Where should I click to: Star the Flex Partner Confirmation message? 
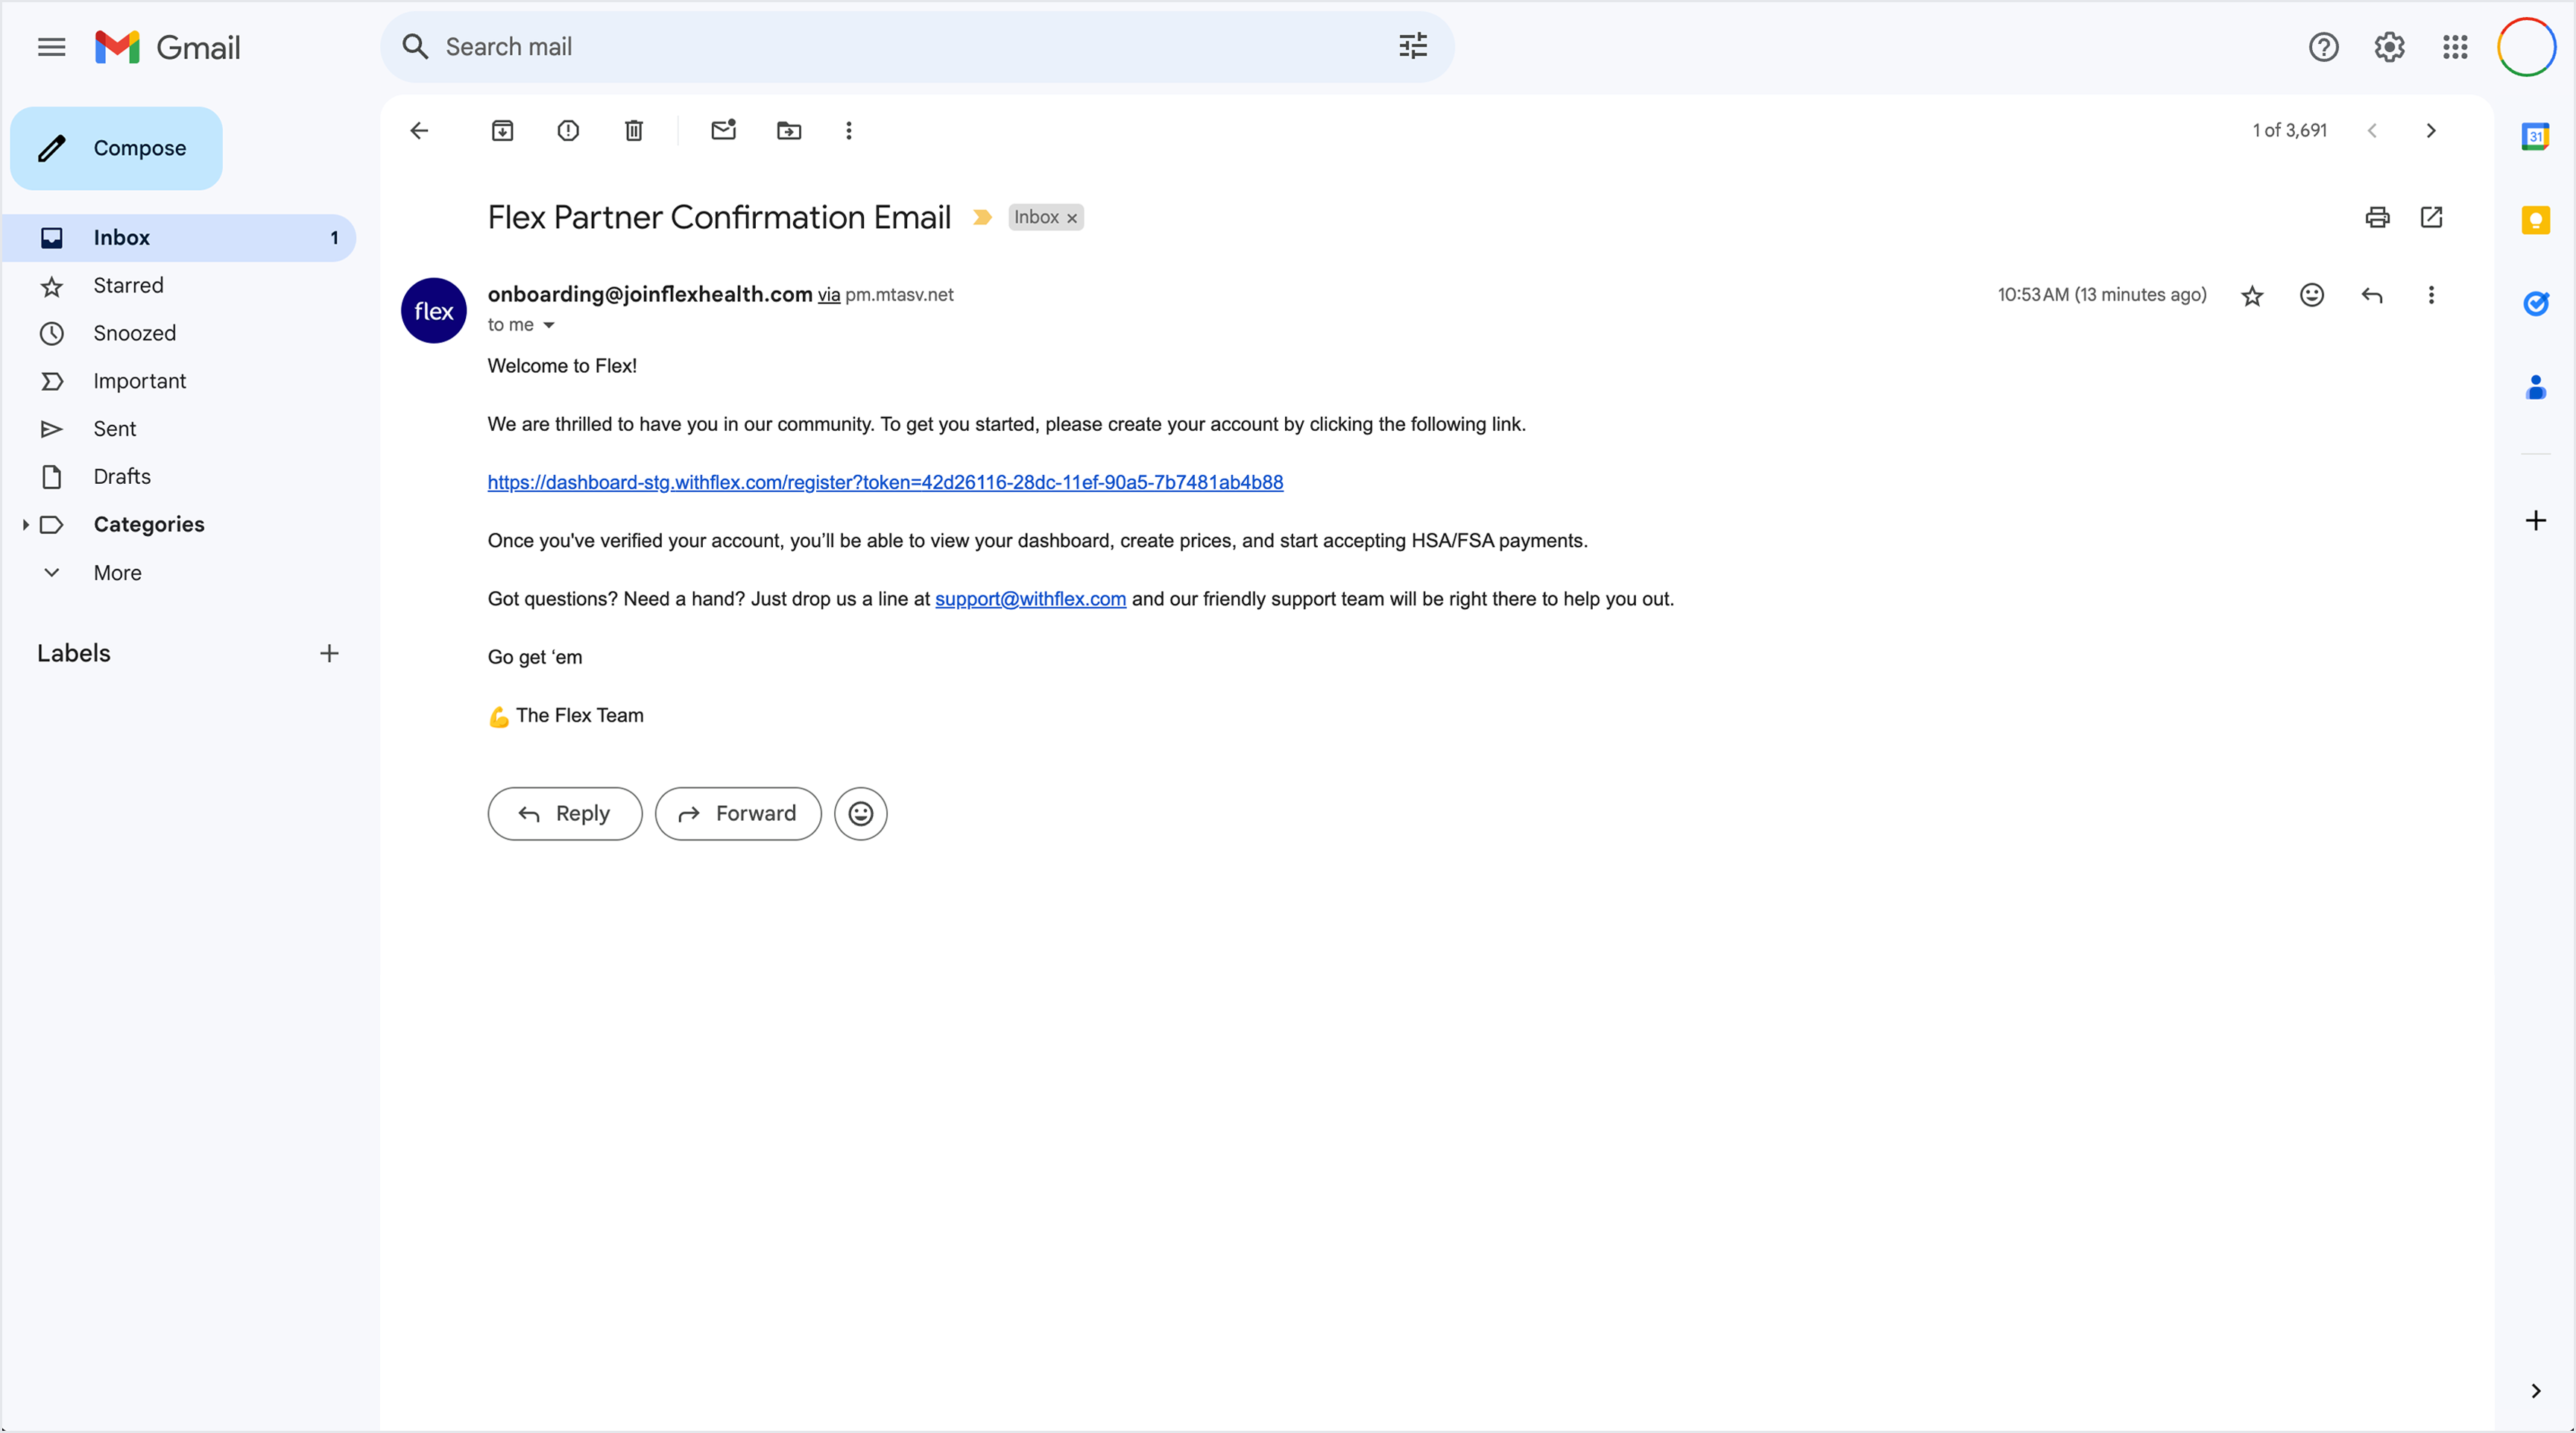click(2252, 295)
